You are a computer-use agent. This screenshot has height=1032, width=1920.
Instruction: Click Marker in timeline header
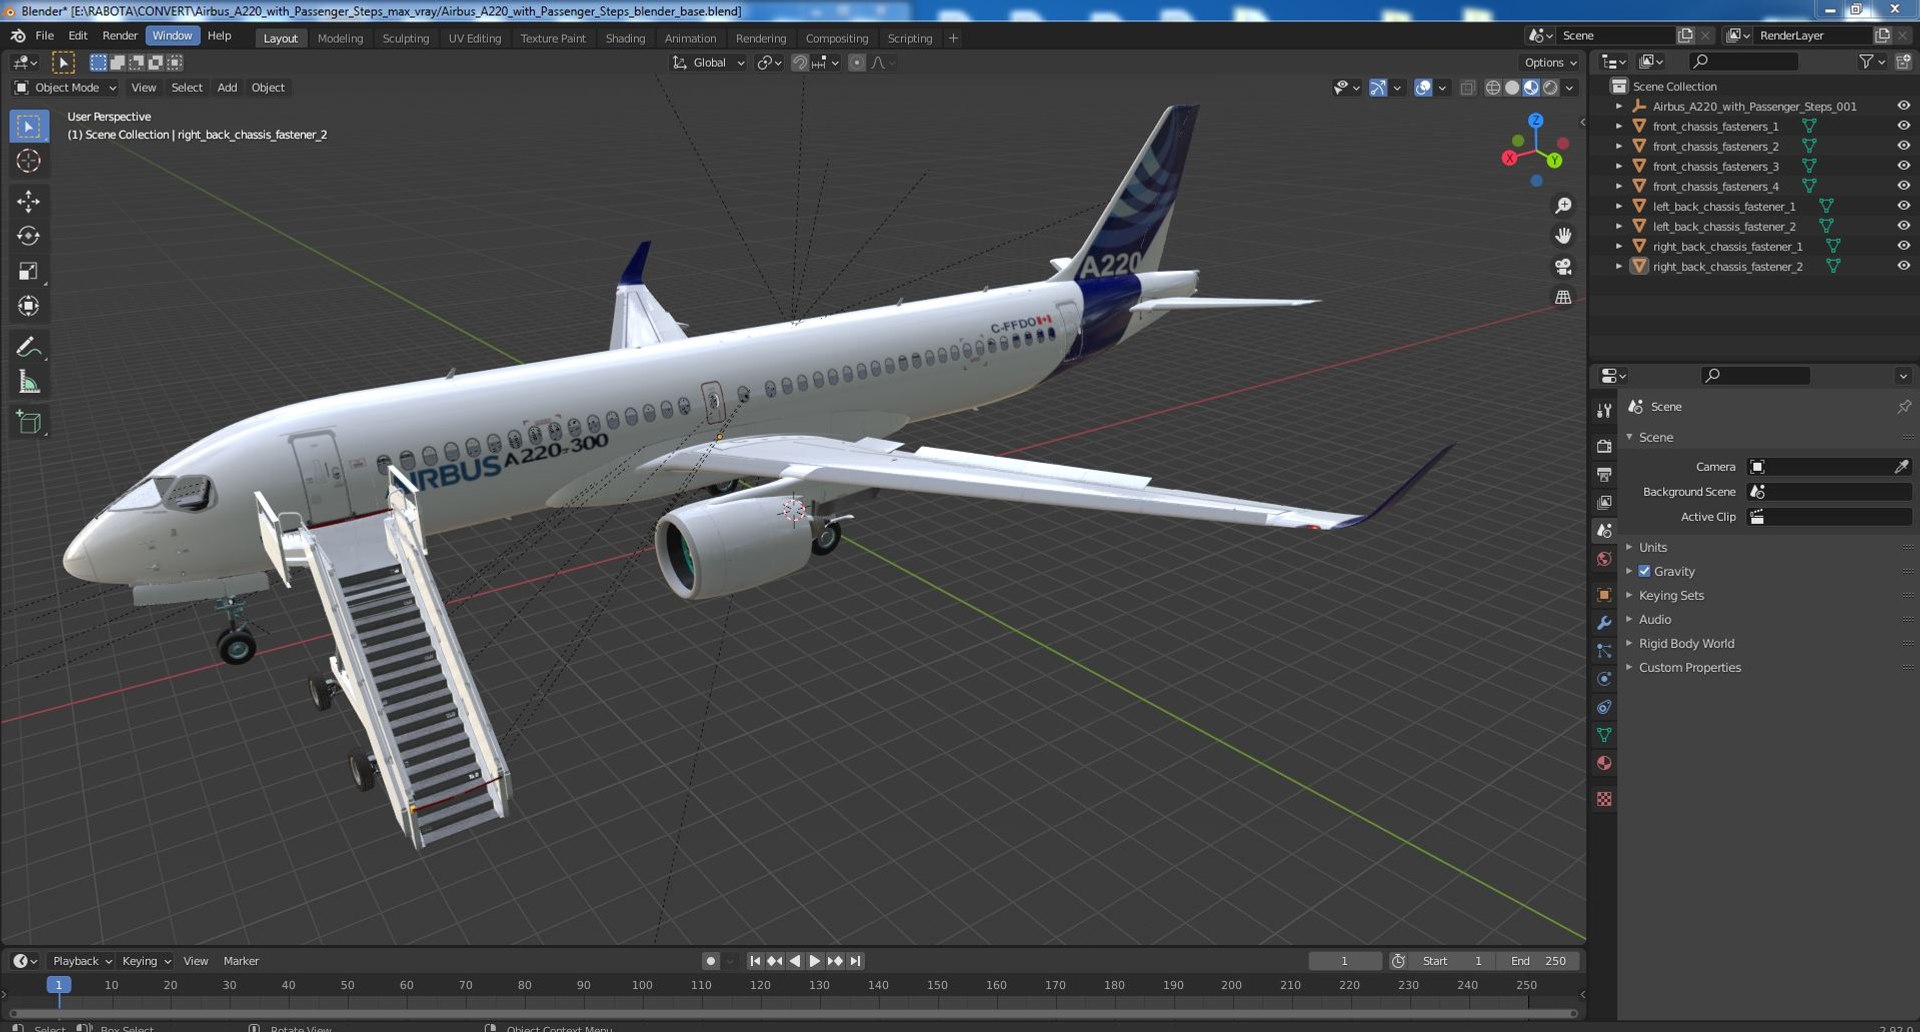pos(241,961)
